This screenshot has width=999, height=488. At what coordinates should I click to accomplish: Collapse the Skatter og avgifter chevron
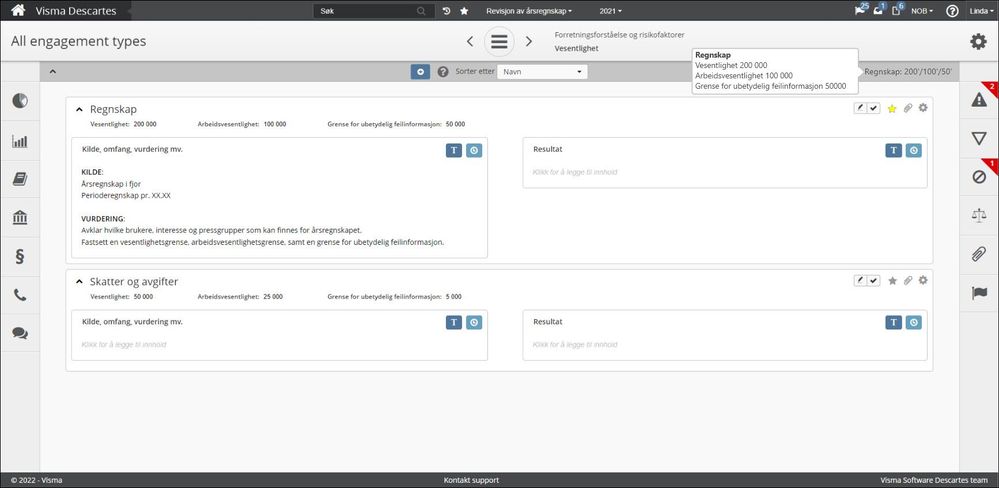tap(80, 282)
